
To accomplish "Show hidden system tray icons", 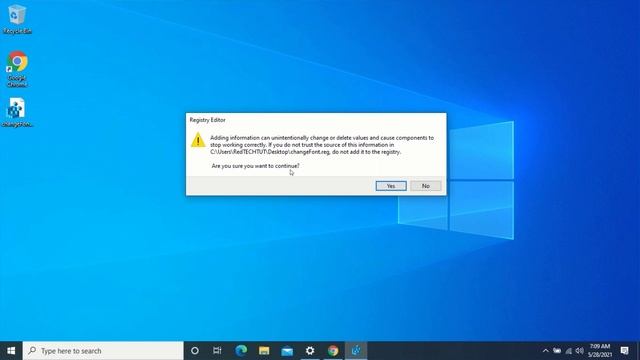I will tap(546, 351).
